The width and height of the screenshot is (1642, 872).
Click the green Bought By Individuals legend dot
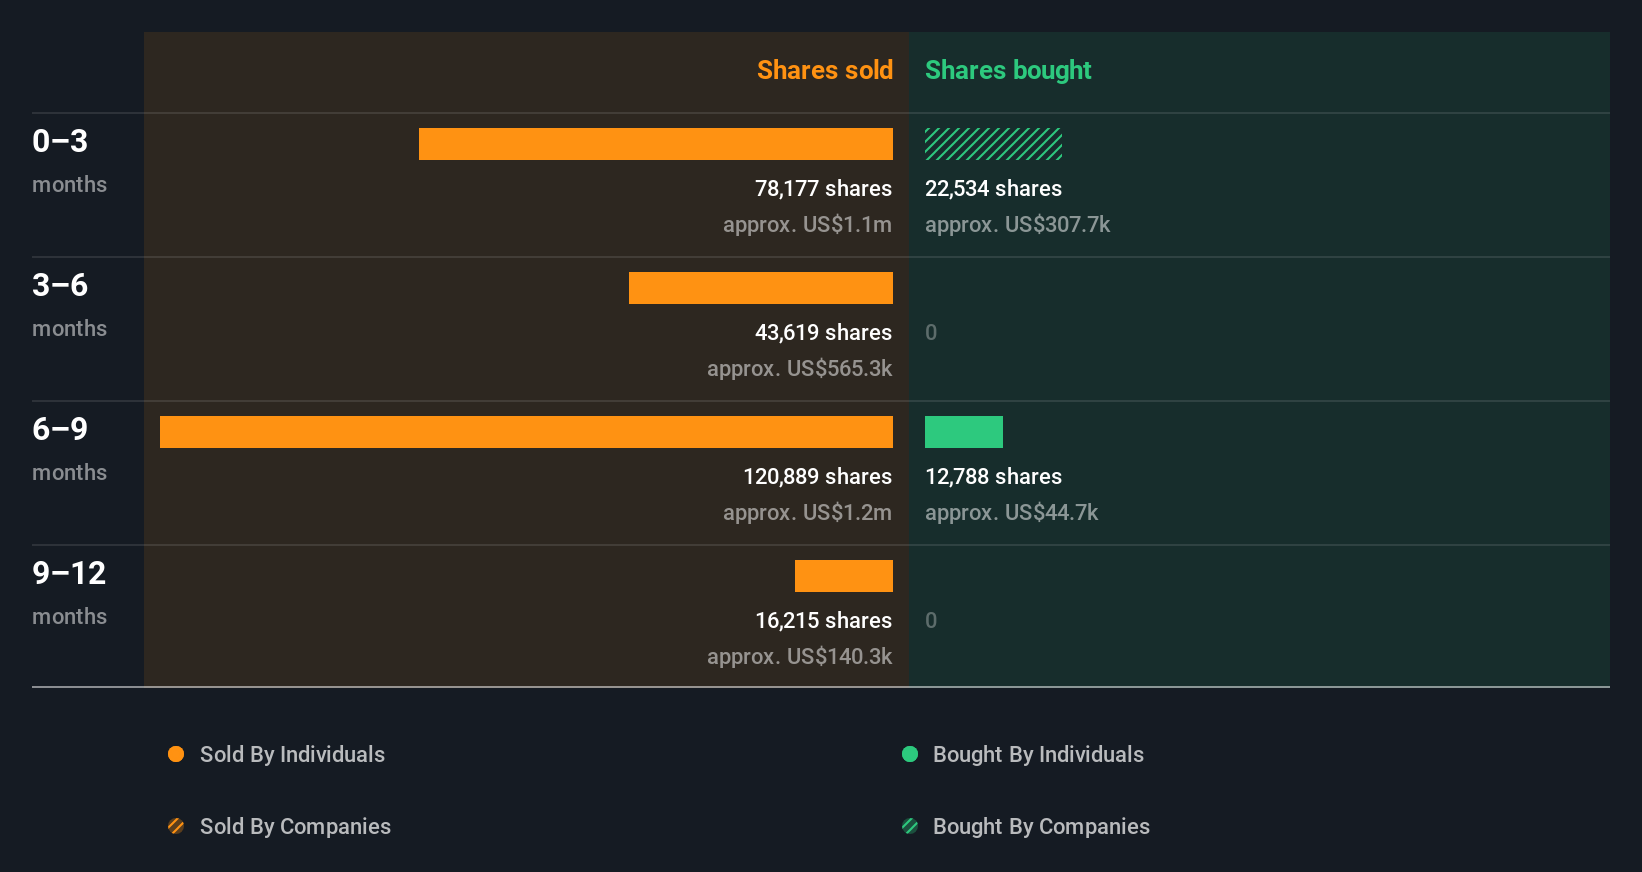click(x=910, y=754)
